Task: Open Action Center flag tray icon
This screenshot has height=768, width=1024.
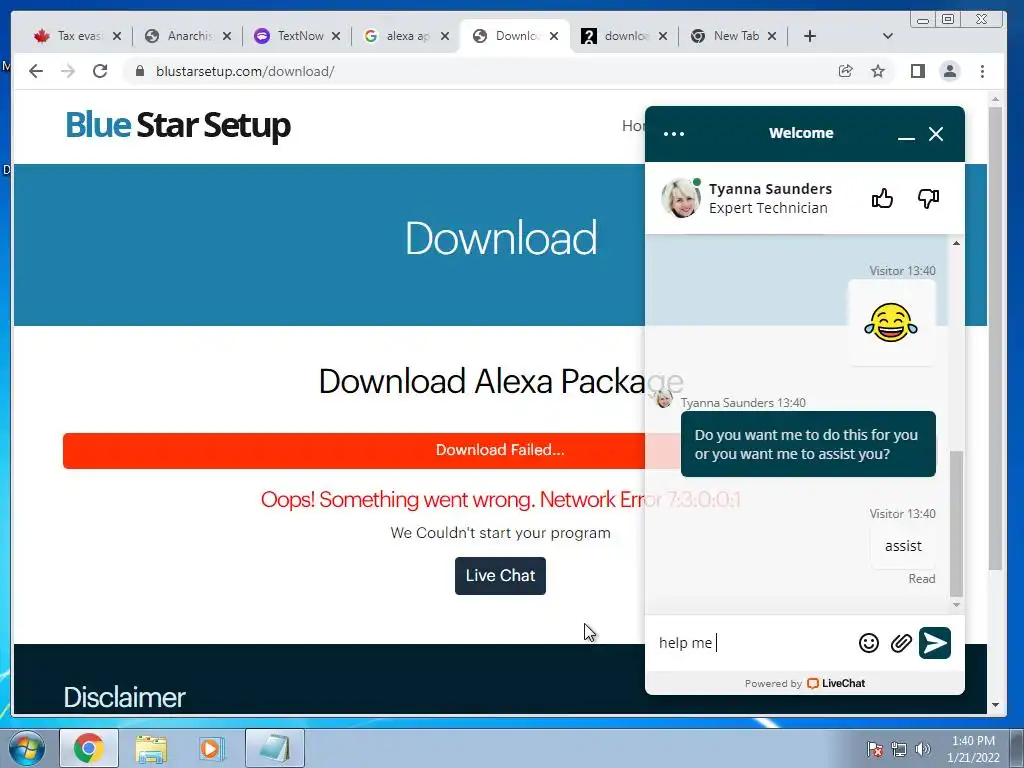Action: pos(875,749)
